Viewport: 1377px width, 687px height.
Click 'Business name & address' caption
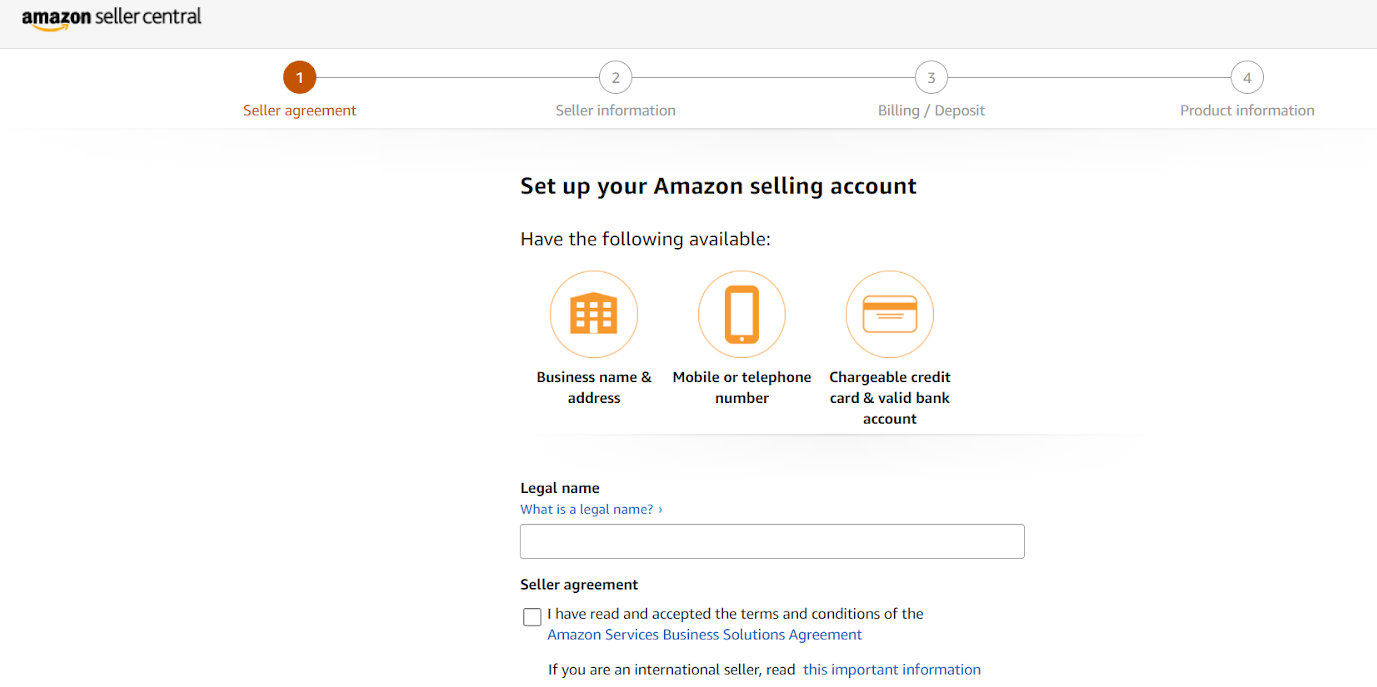point(594,387)
